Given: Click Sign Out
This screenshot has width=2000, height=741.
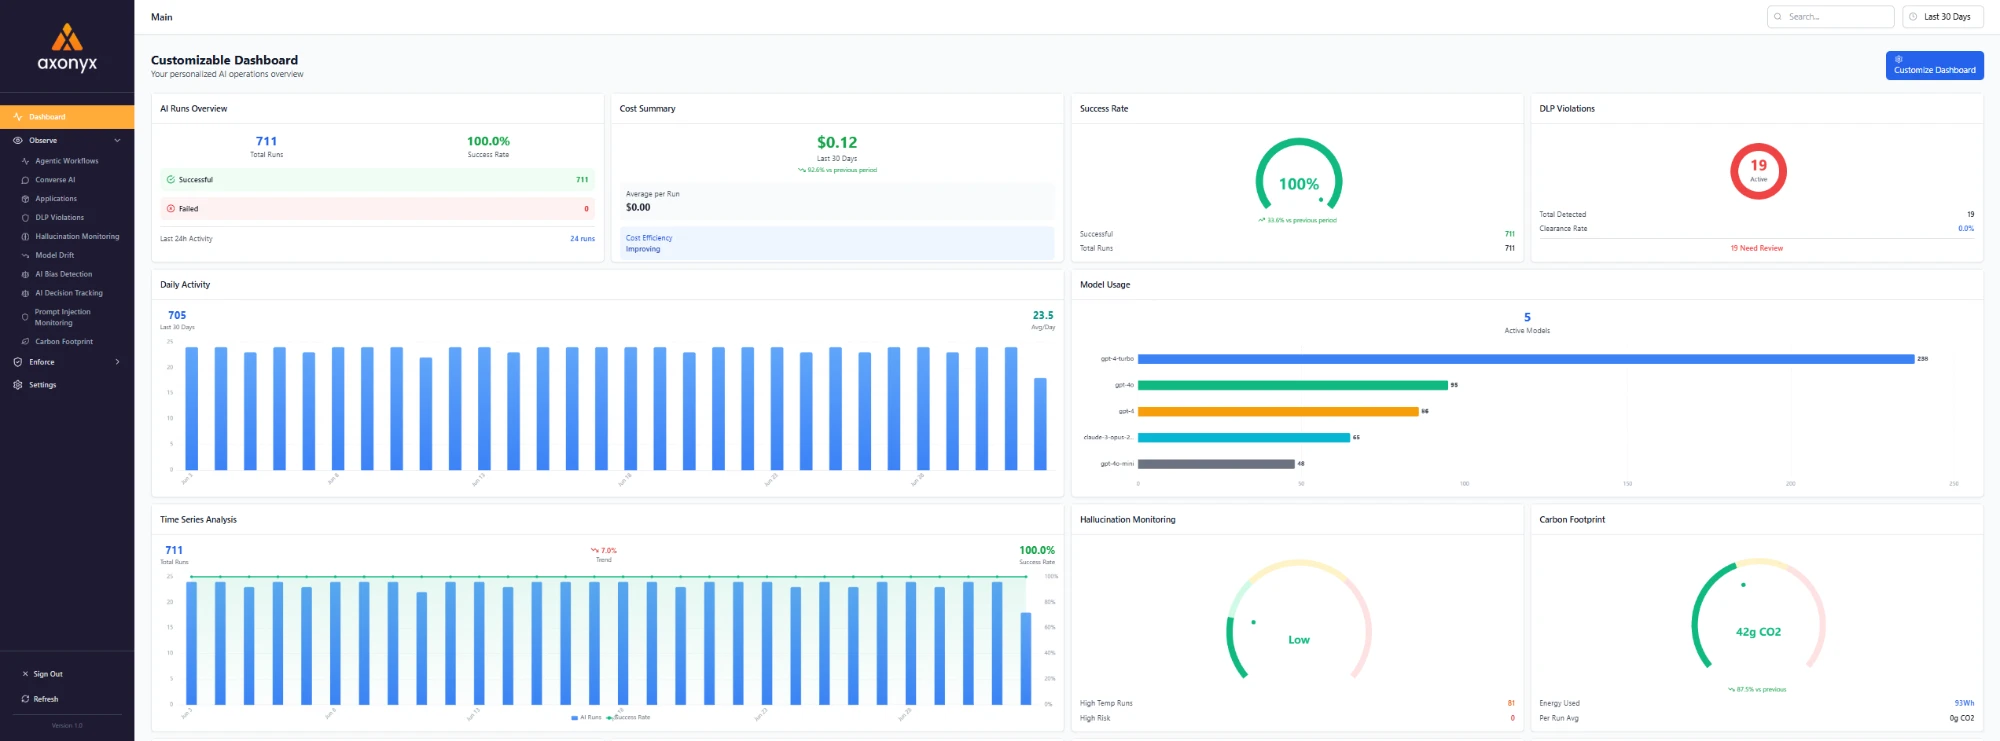Looking at the screenshot, I should coord(48,674).
